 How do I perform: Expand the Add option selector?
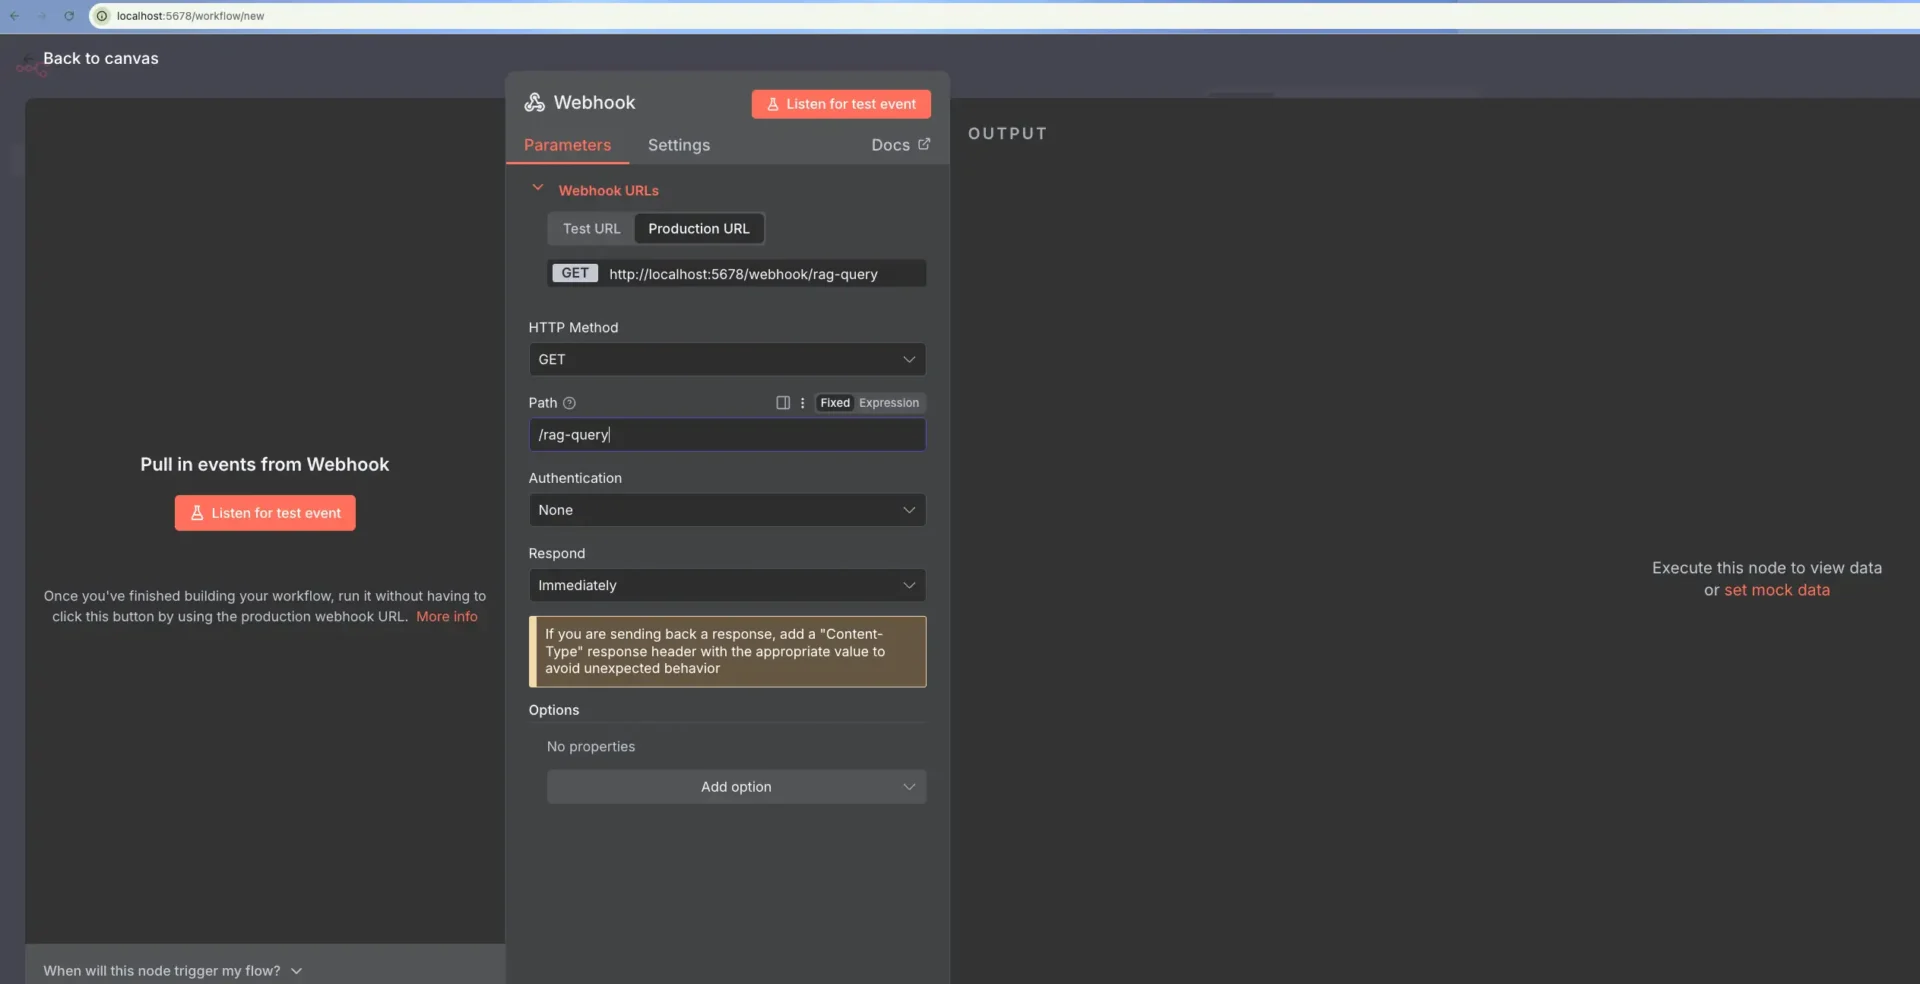736,786
